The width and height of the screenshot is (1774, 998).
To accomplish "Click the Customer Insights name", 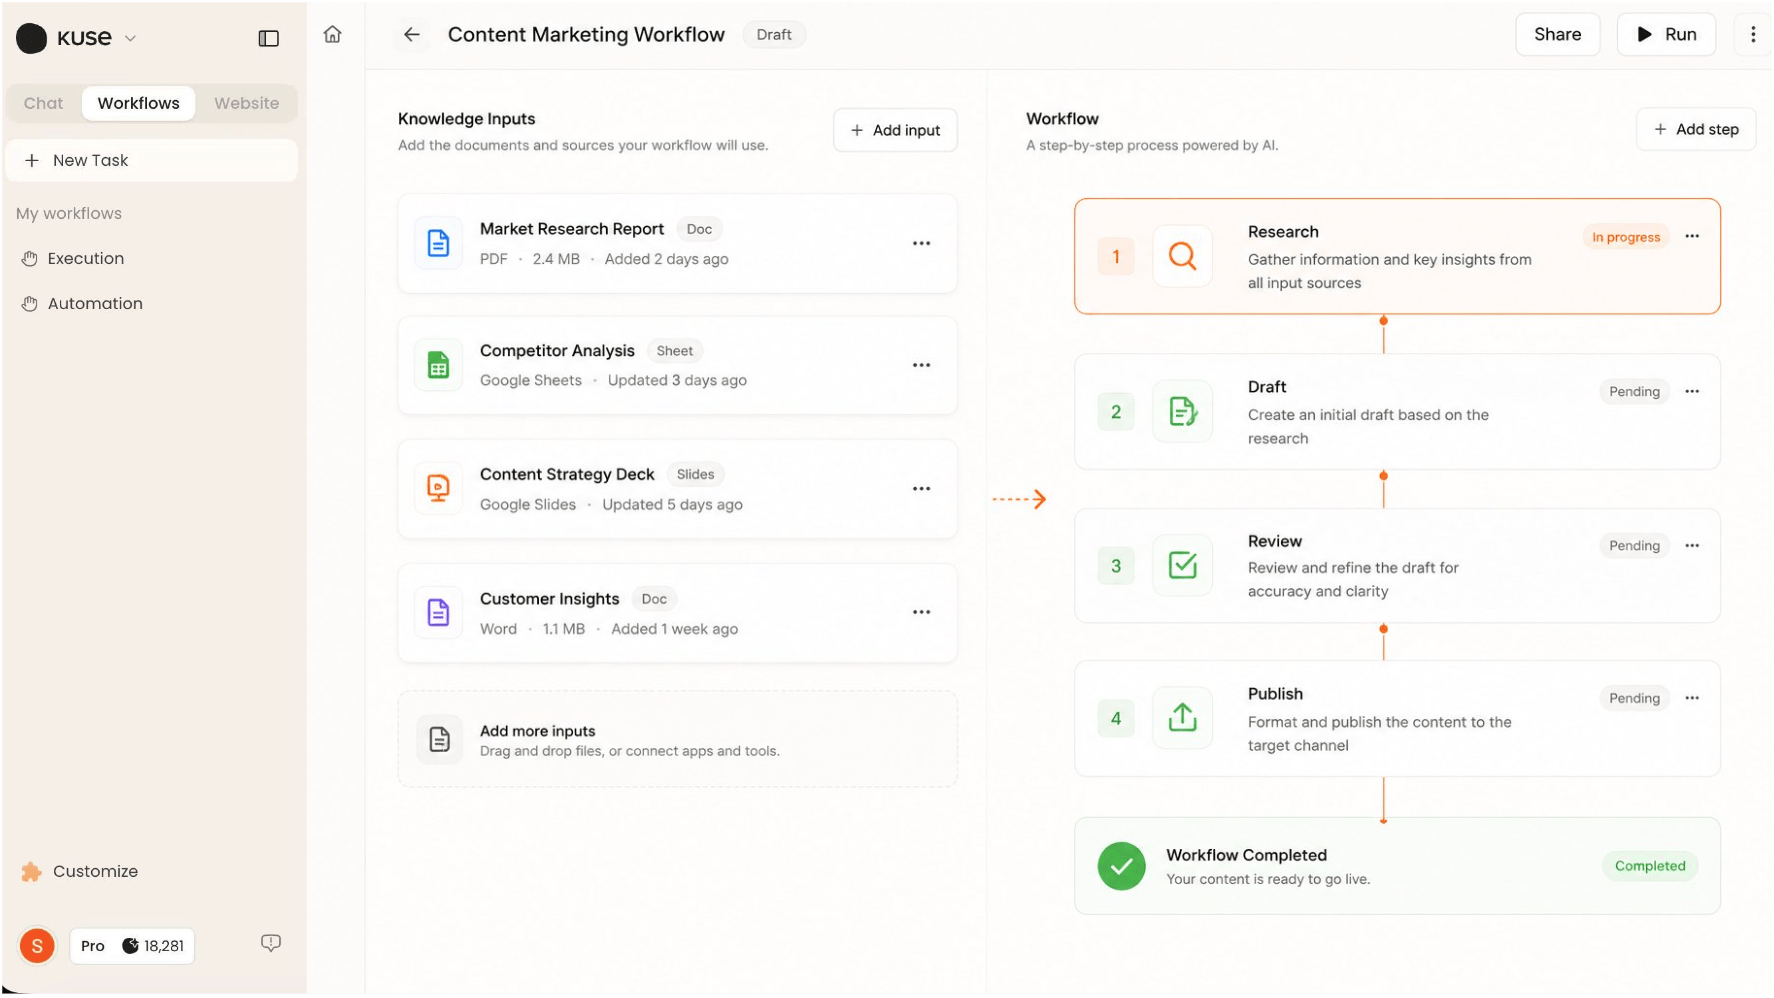I will [x=550, y=599].
